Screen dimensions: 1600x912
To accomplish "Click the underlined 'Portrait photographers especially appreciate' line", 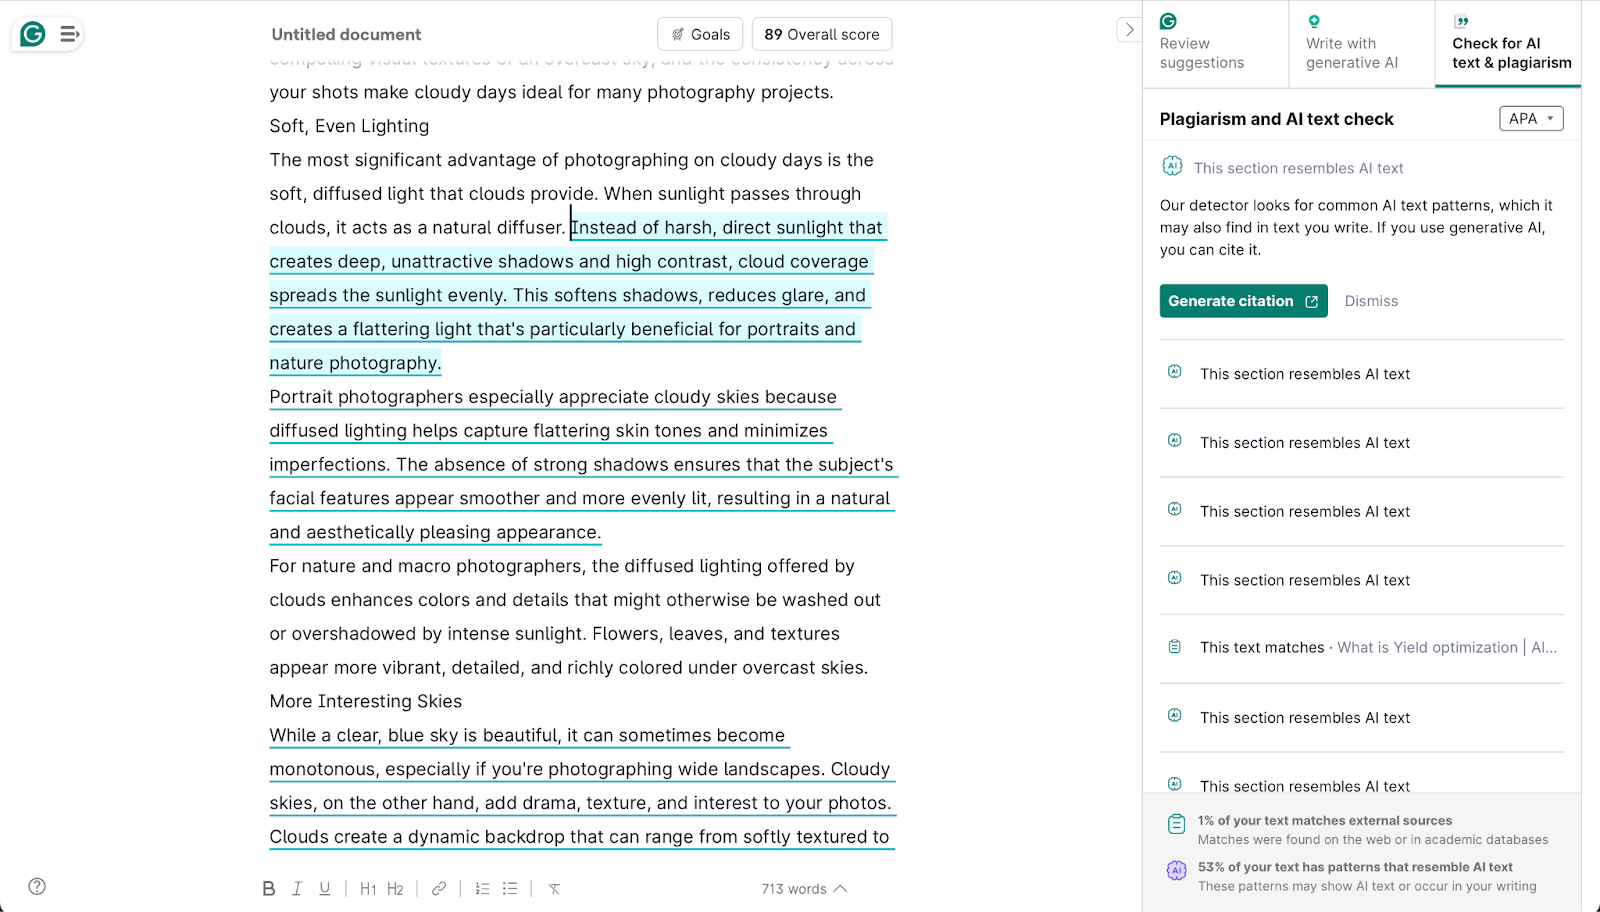I will [553, 397].
